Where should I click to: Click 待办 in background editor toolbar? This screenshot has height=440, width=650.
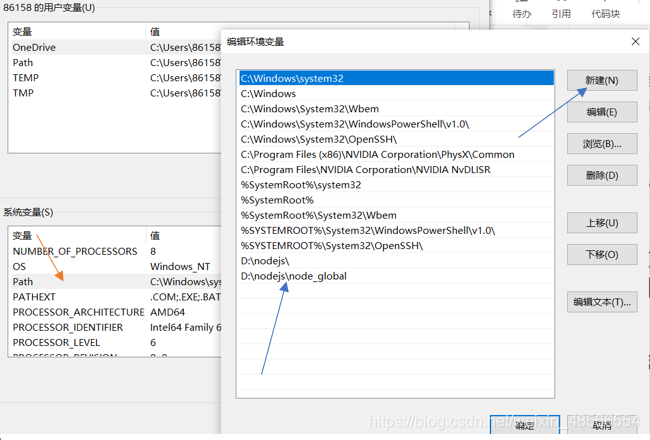tap(521, 14)
